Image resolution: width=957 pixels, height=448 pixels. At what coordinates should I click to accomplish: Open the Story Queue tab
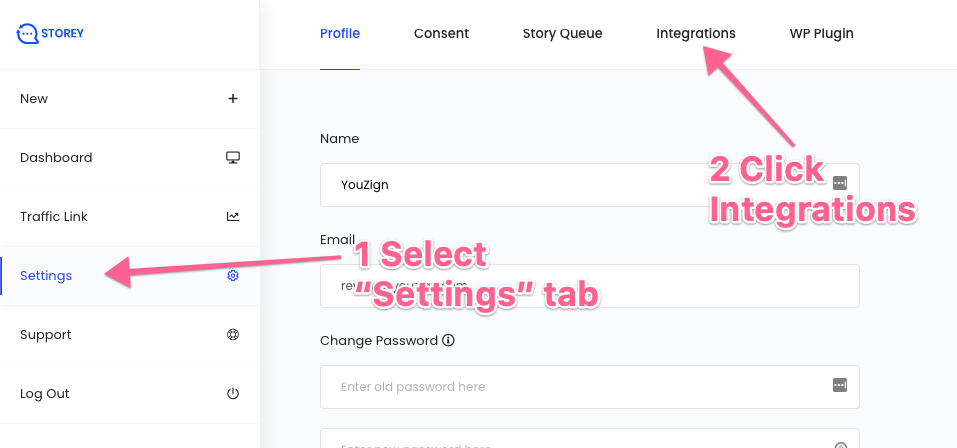(x=562, y=34)
